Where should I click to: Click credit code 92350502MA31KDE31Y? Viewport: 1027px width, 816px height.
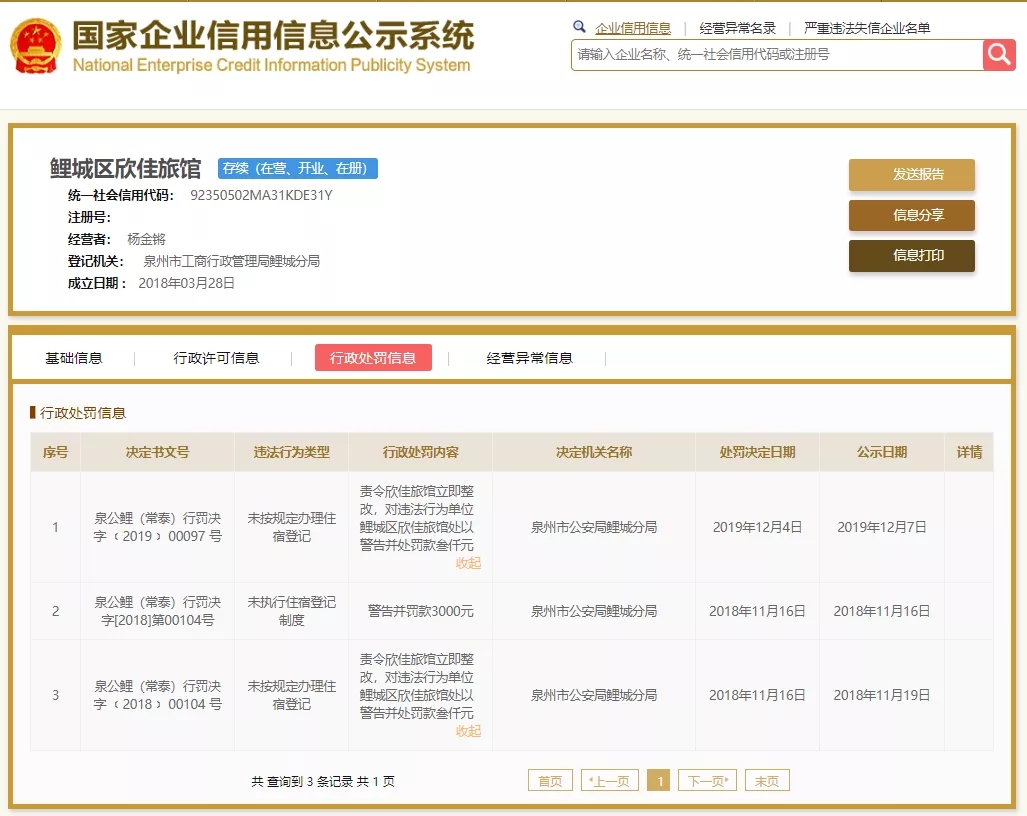tap(261, 195)
